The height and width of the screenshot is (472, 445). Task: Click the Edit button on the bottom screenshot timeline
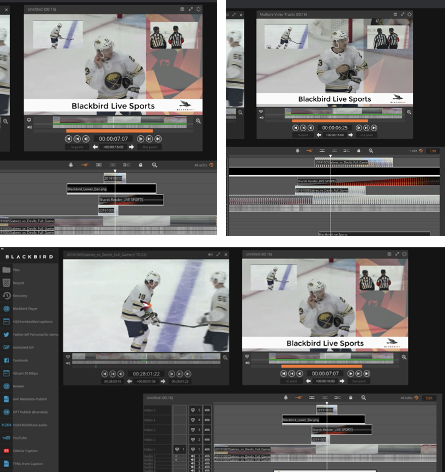[429, 398]
